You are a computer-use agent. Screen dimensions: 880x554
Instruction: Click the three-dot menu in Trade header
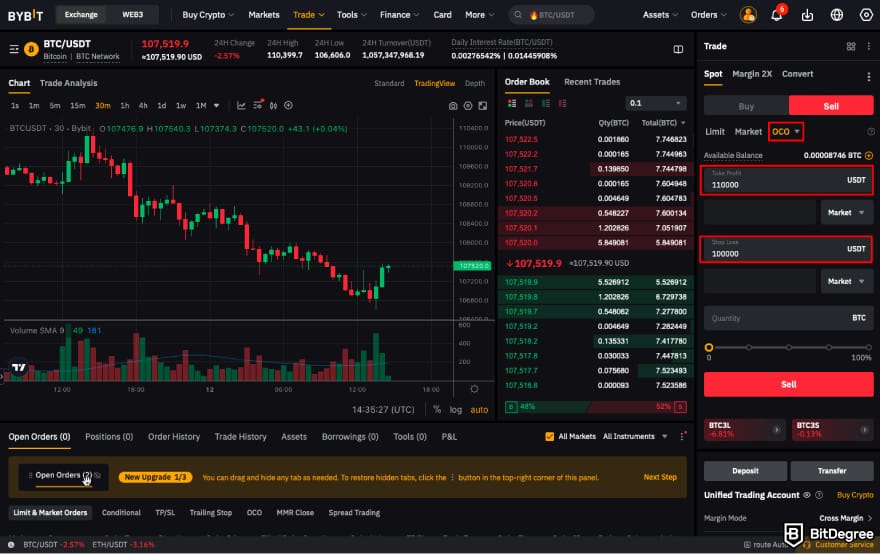868,47
